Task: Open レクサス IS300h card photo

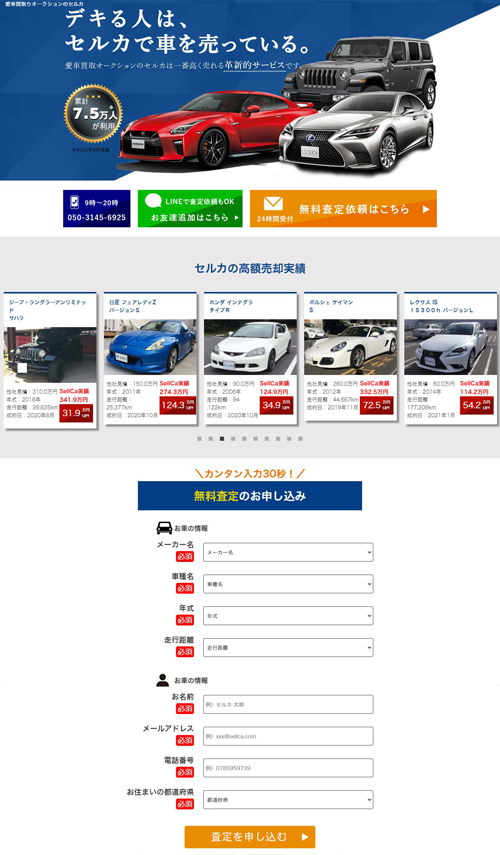Action: click(x=450, y=347)
